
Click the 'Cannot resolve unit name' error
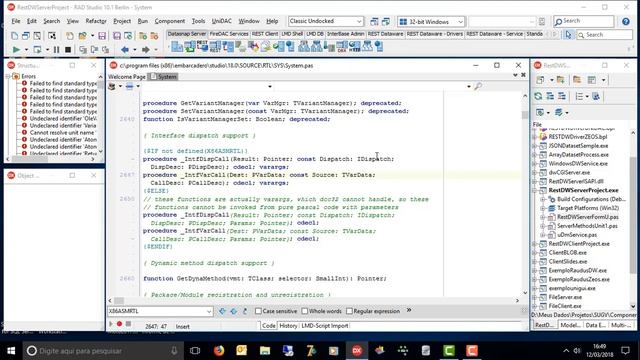(62, 133)
